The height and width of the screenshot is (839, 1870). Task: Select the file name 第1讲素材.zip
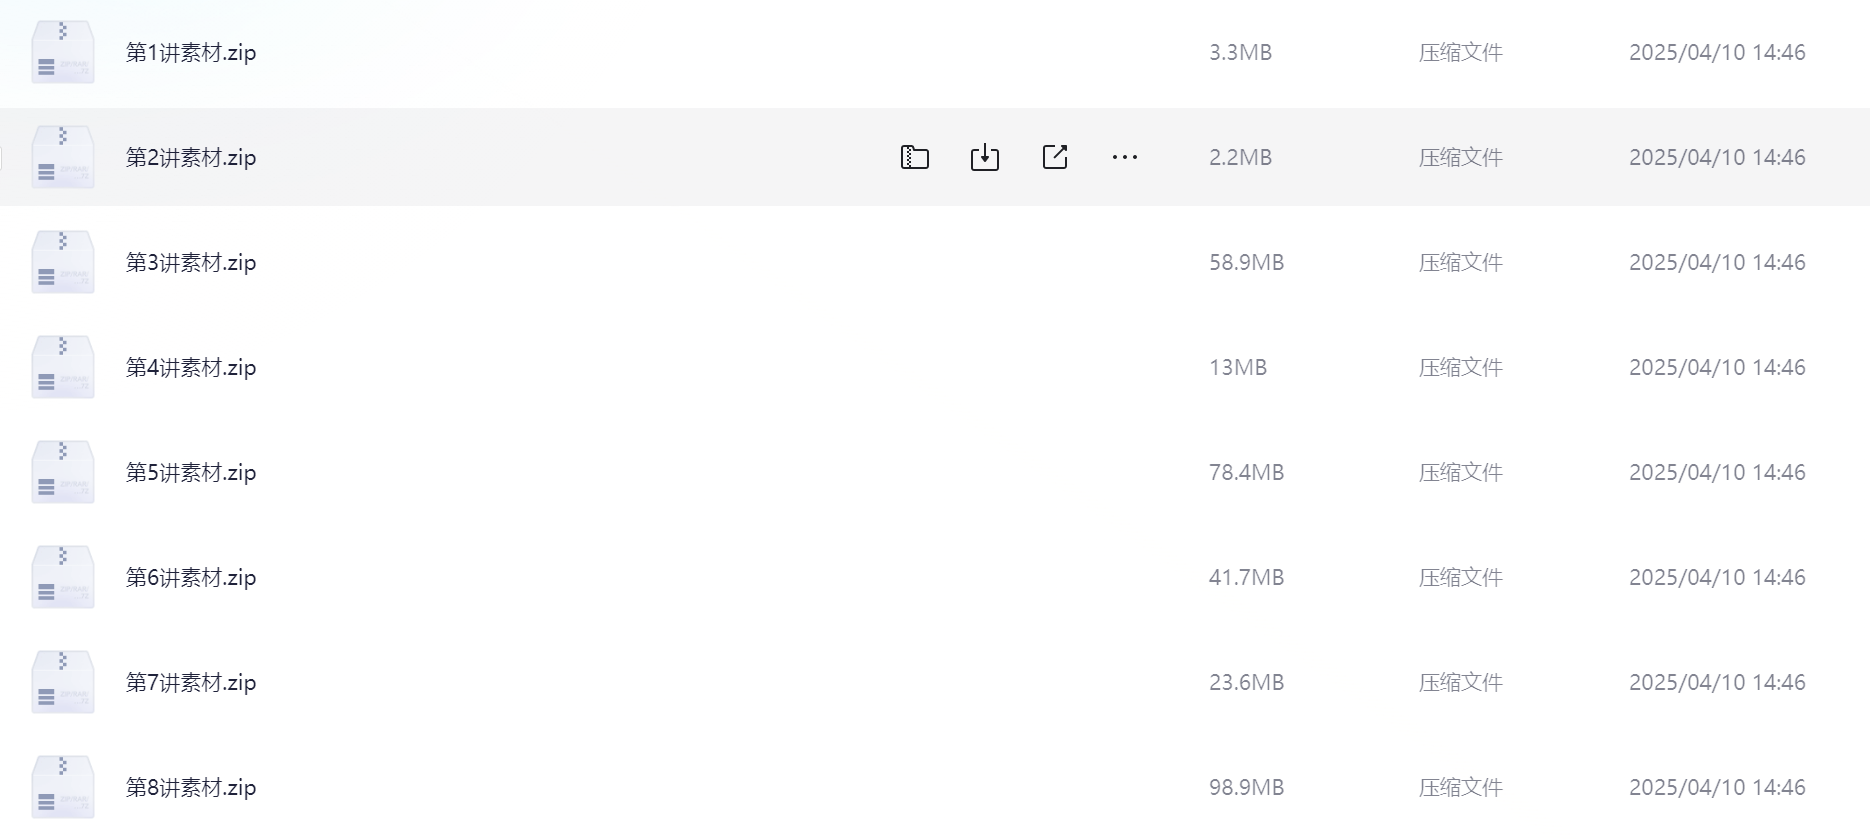coord(191,53)
